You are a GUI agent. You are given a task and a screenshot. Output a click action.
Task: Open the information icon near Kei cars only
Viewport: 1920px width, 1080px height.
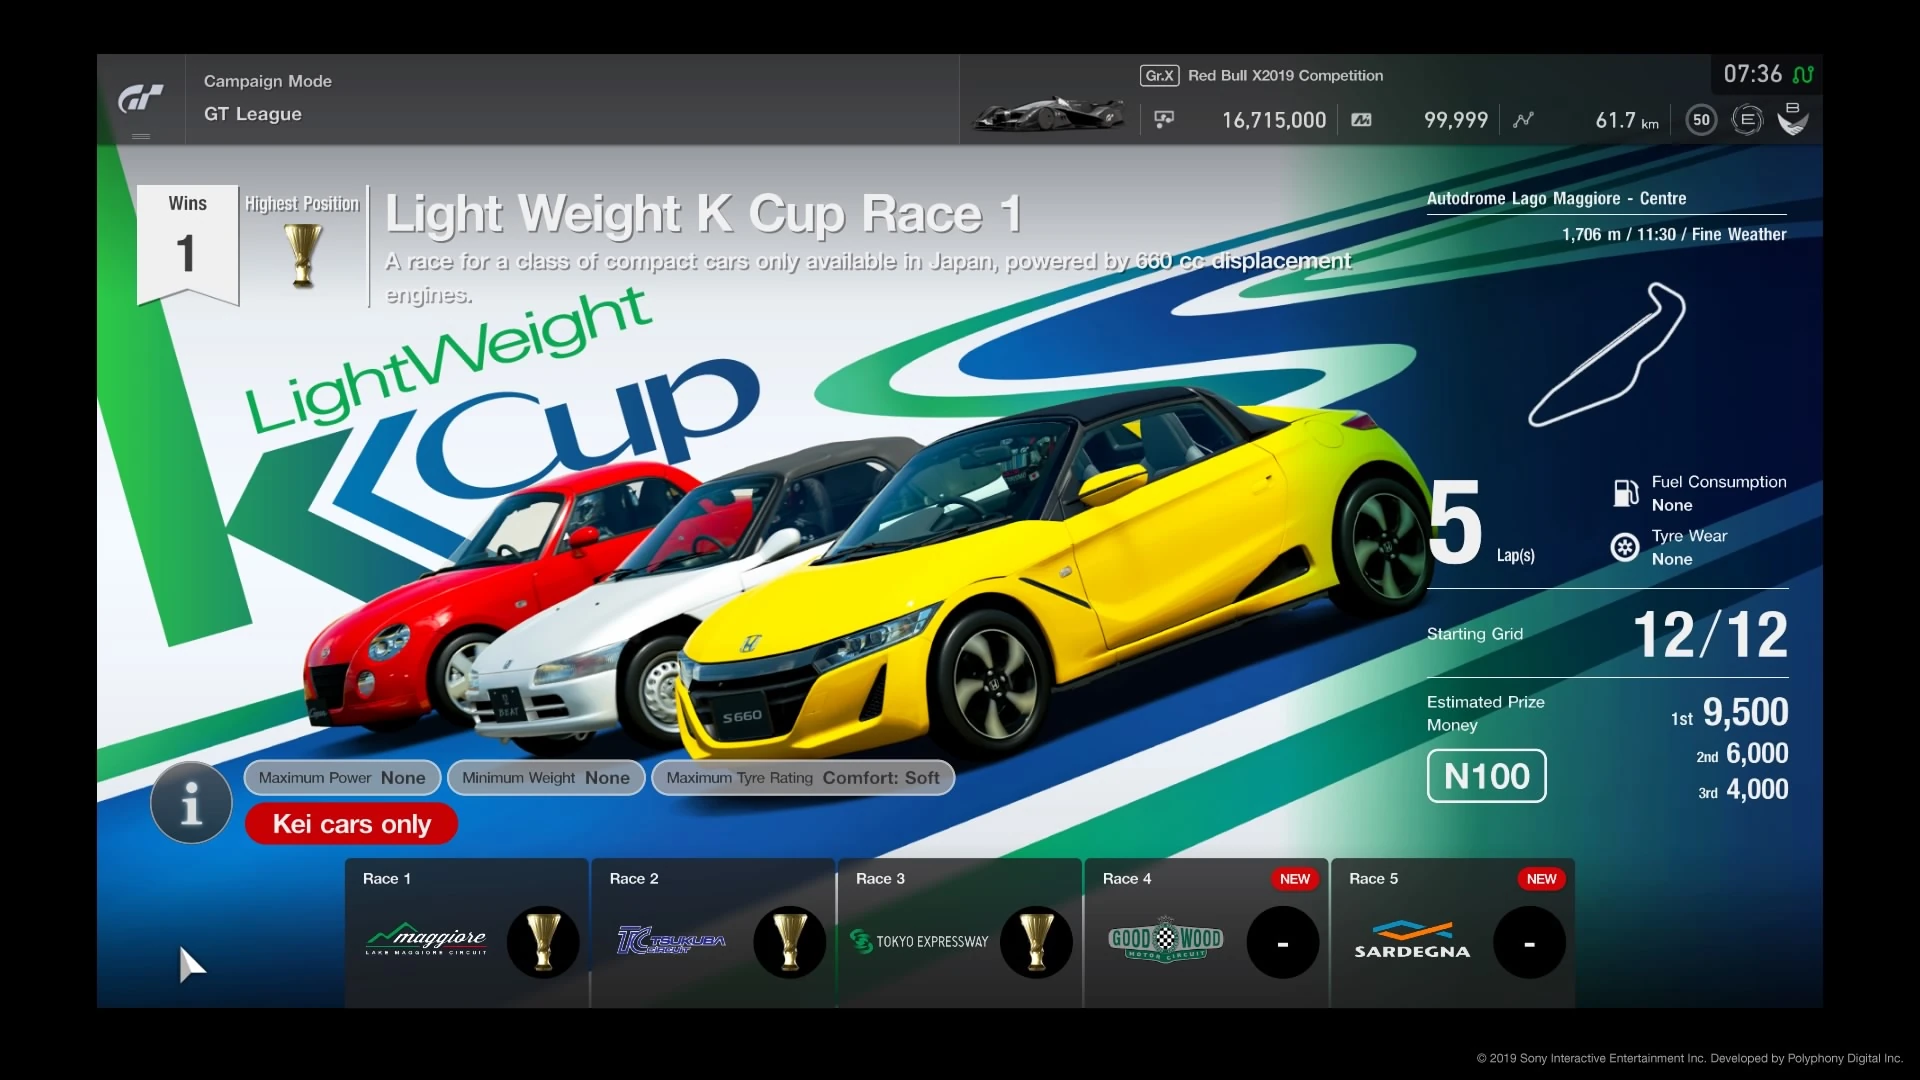190,802
